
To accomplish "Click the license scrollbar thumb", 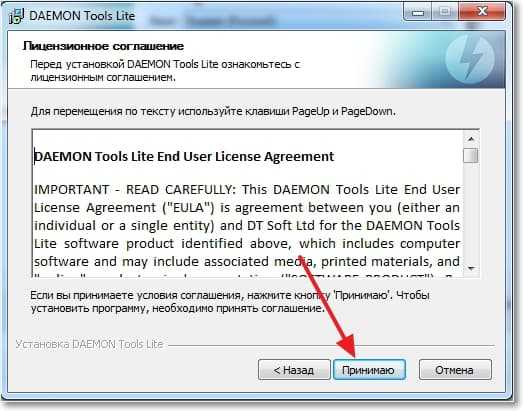I will pyautogui.click(x=471, y=155).
